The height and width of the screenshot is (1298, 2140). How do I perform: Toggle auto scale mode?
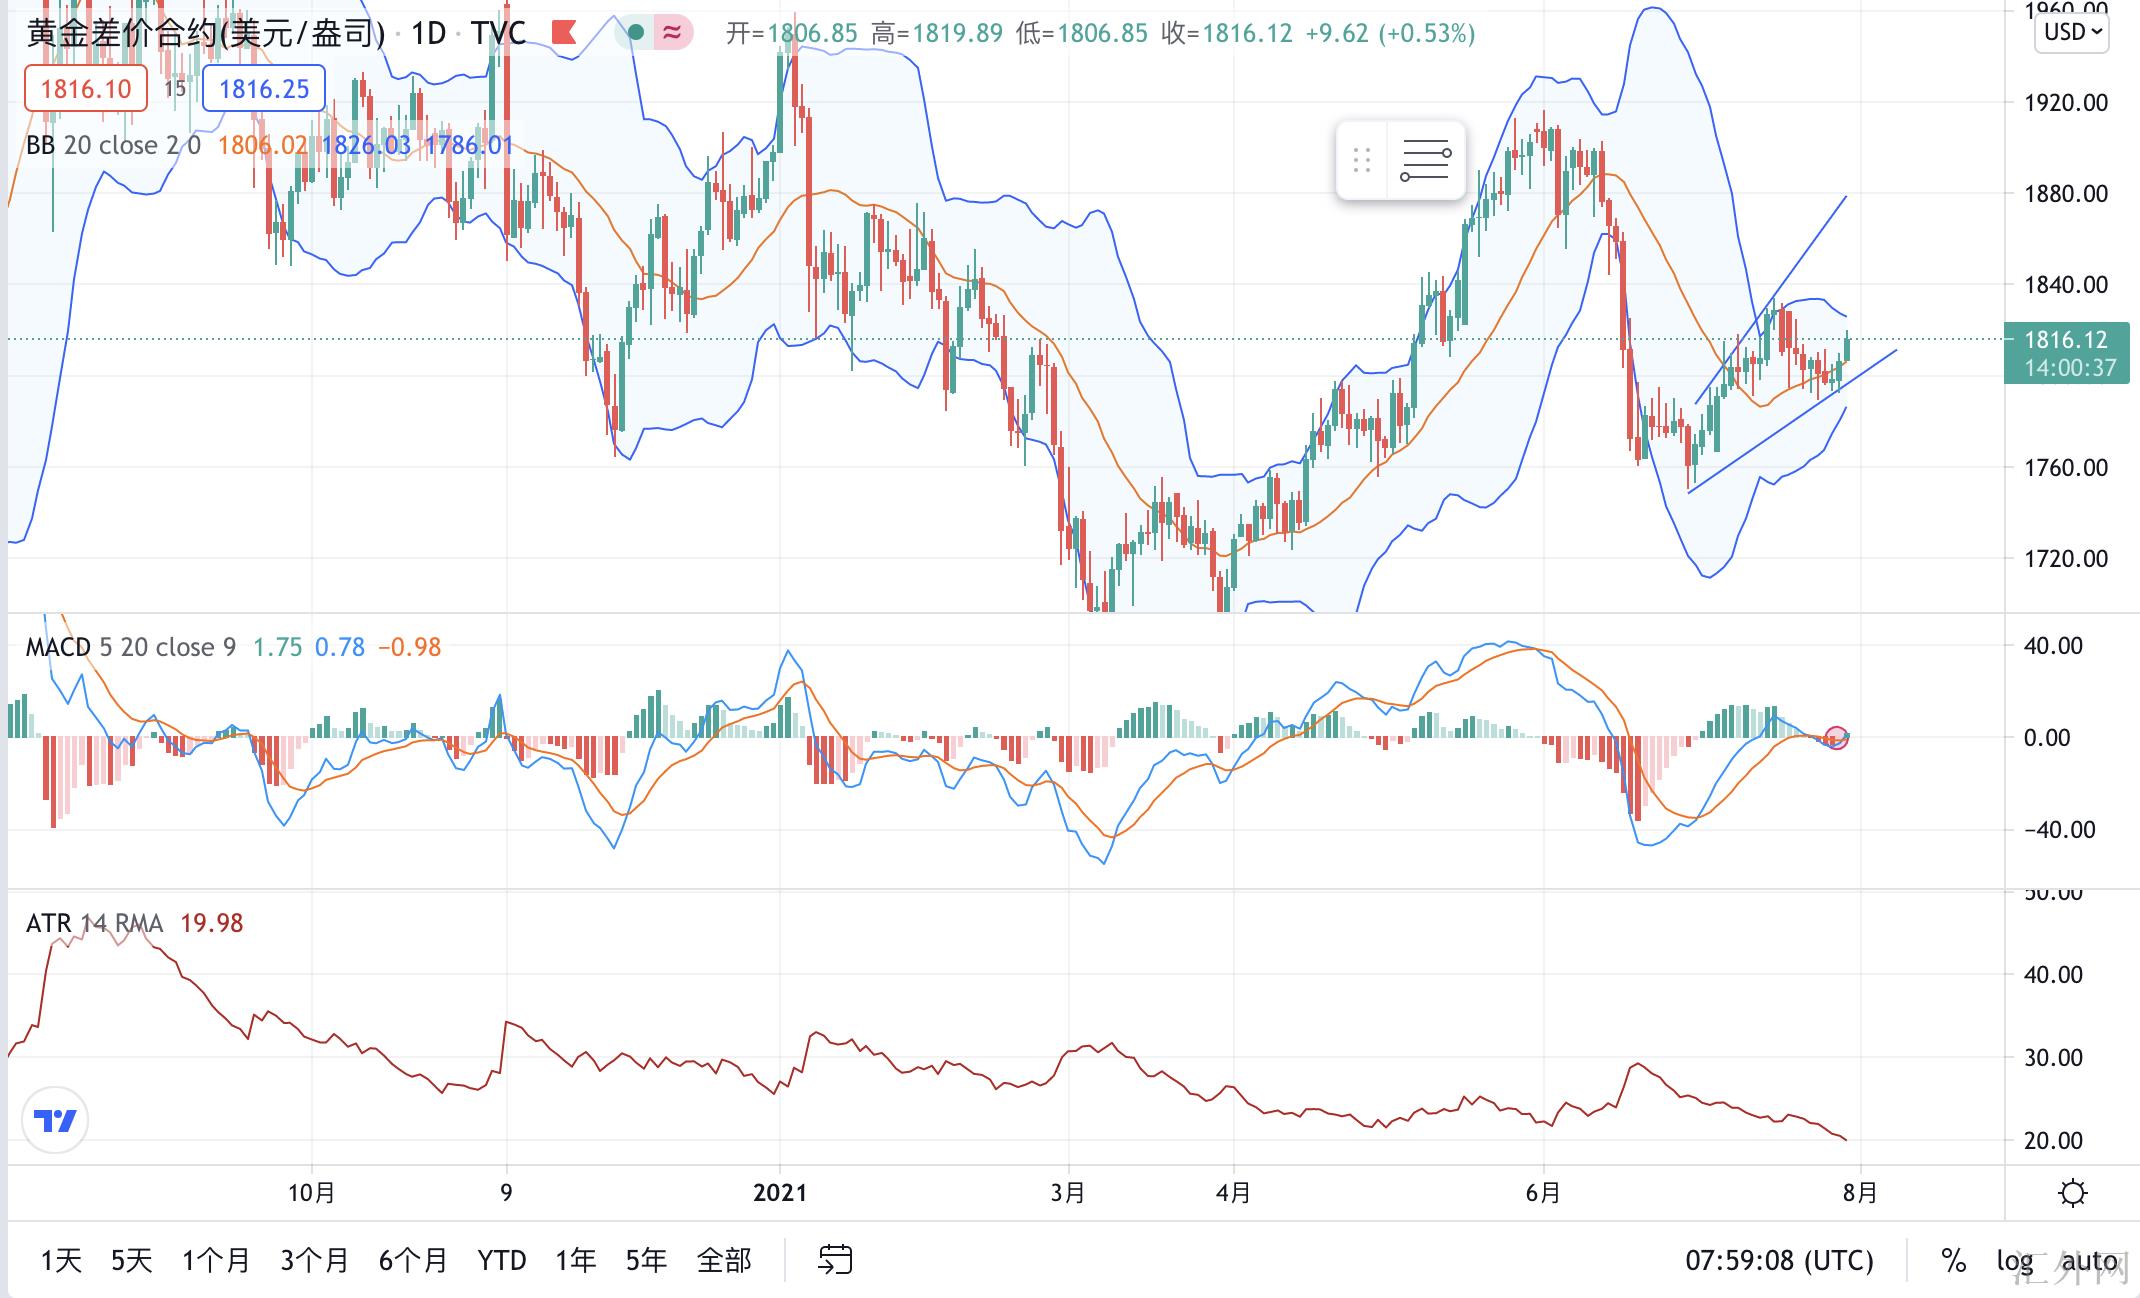coord(2089,1260)
